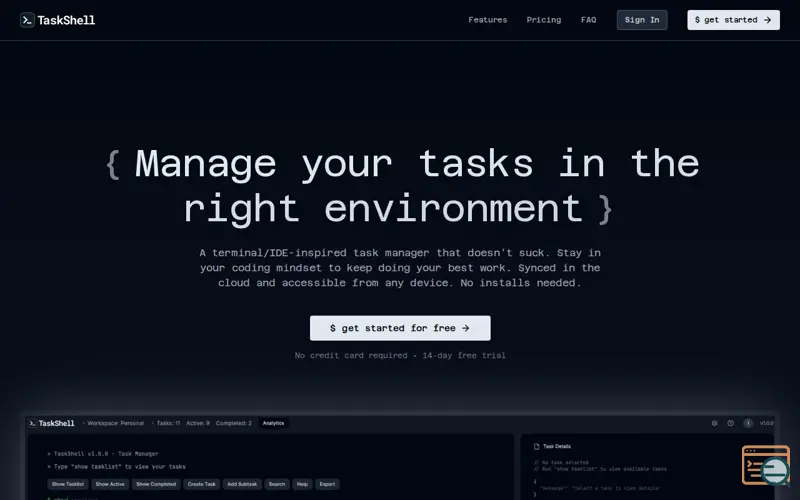Click the header '$ get started' button

[733, 20]
